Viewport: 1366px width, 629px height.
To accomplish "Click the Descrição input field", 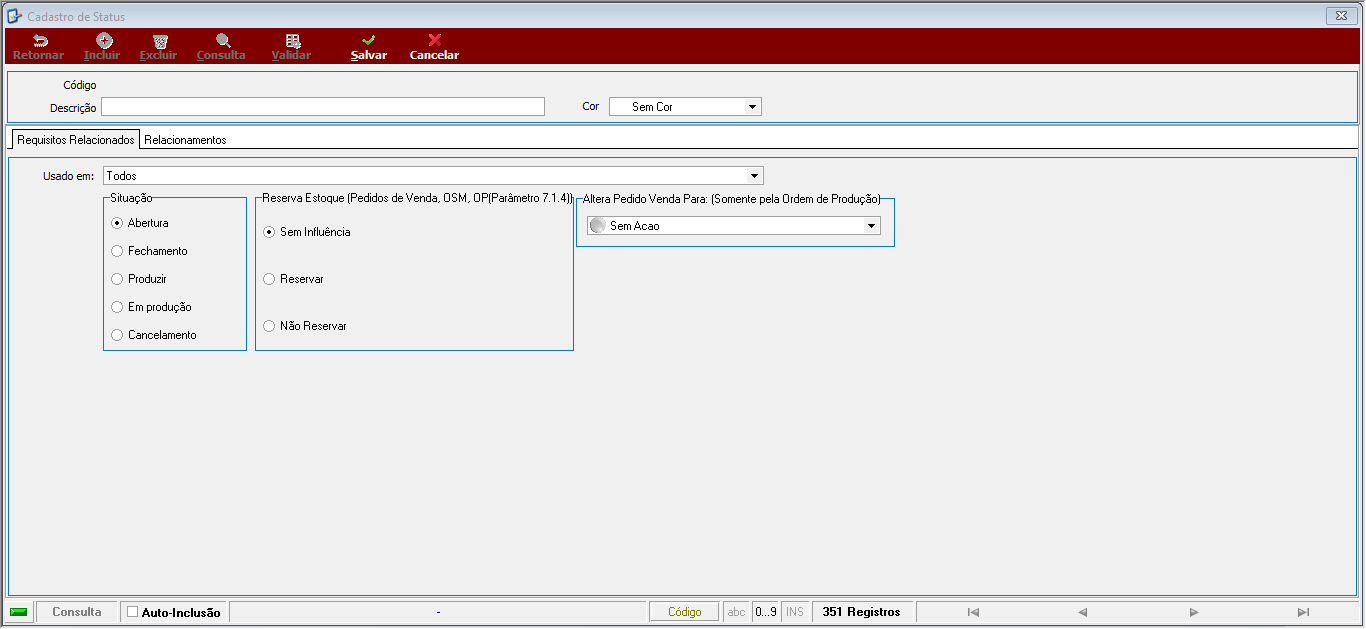I will (323, 106).
